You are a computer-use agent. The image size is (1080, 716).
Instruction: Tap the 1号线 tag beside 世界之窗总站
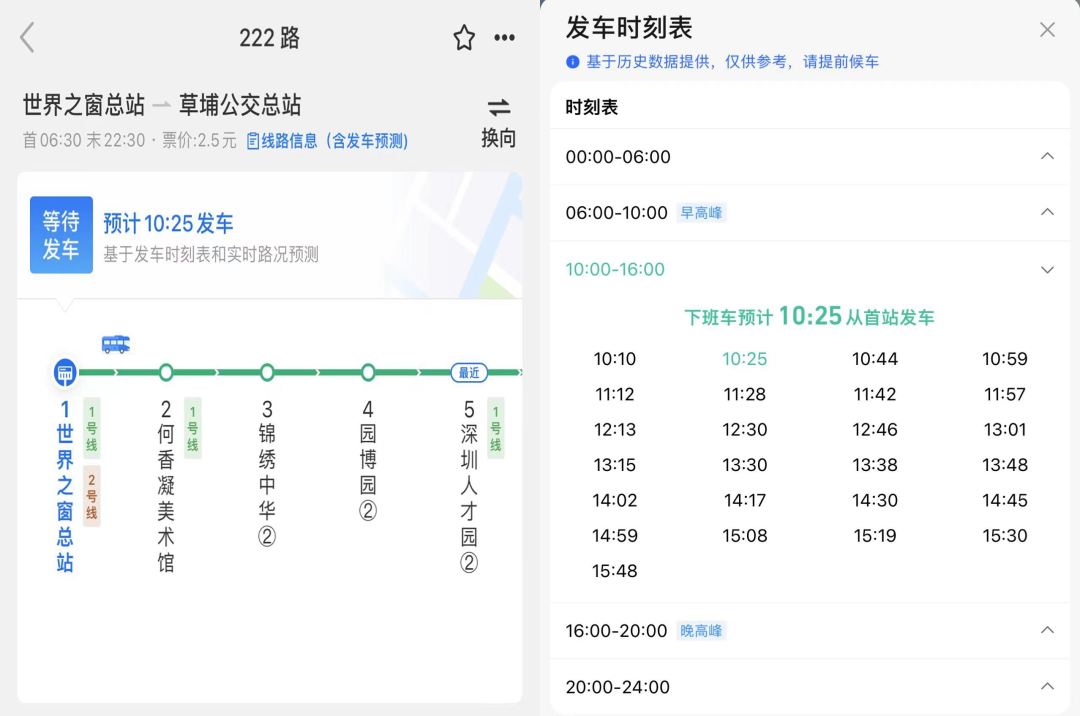click(92, 428)
